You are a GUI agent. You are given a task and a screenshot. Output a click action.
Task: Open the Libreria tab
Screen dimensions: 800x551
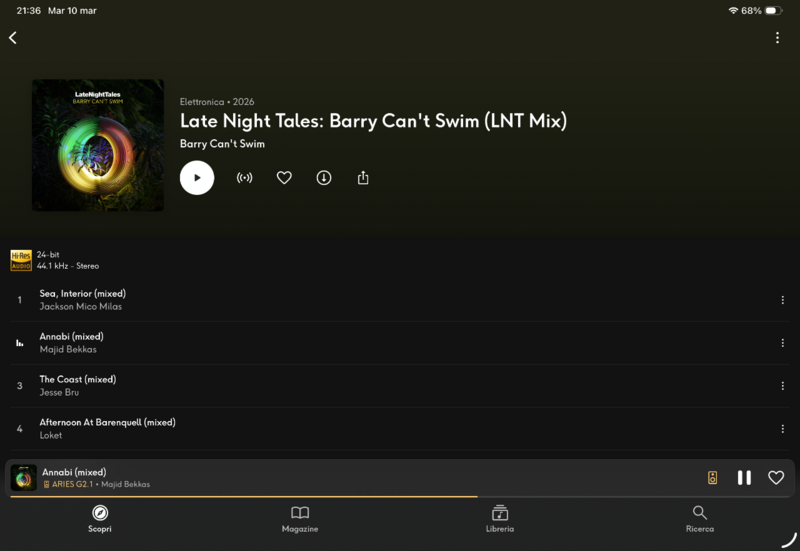500,519
